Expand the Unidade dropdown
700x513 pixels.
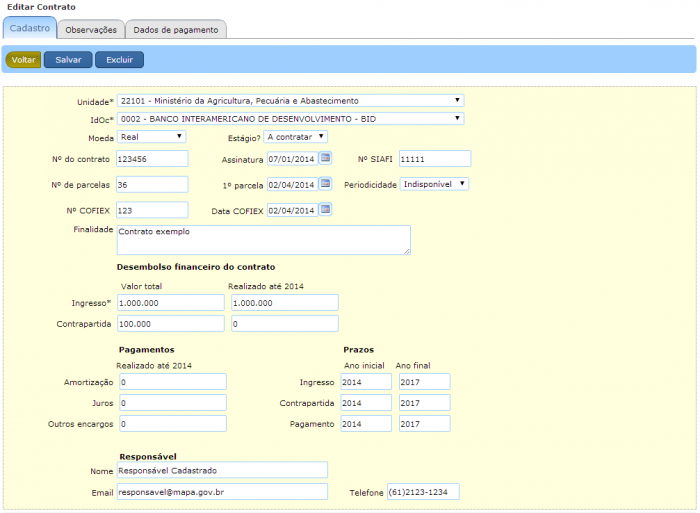[x=290, y=100]
